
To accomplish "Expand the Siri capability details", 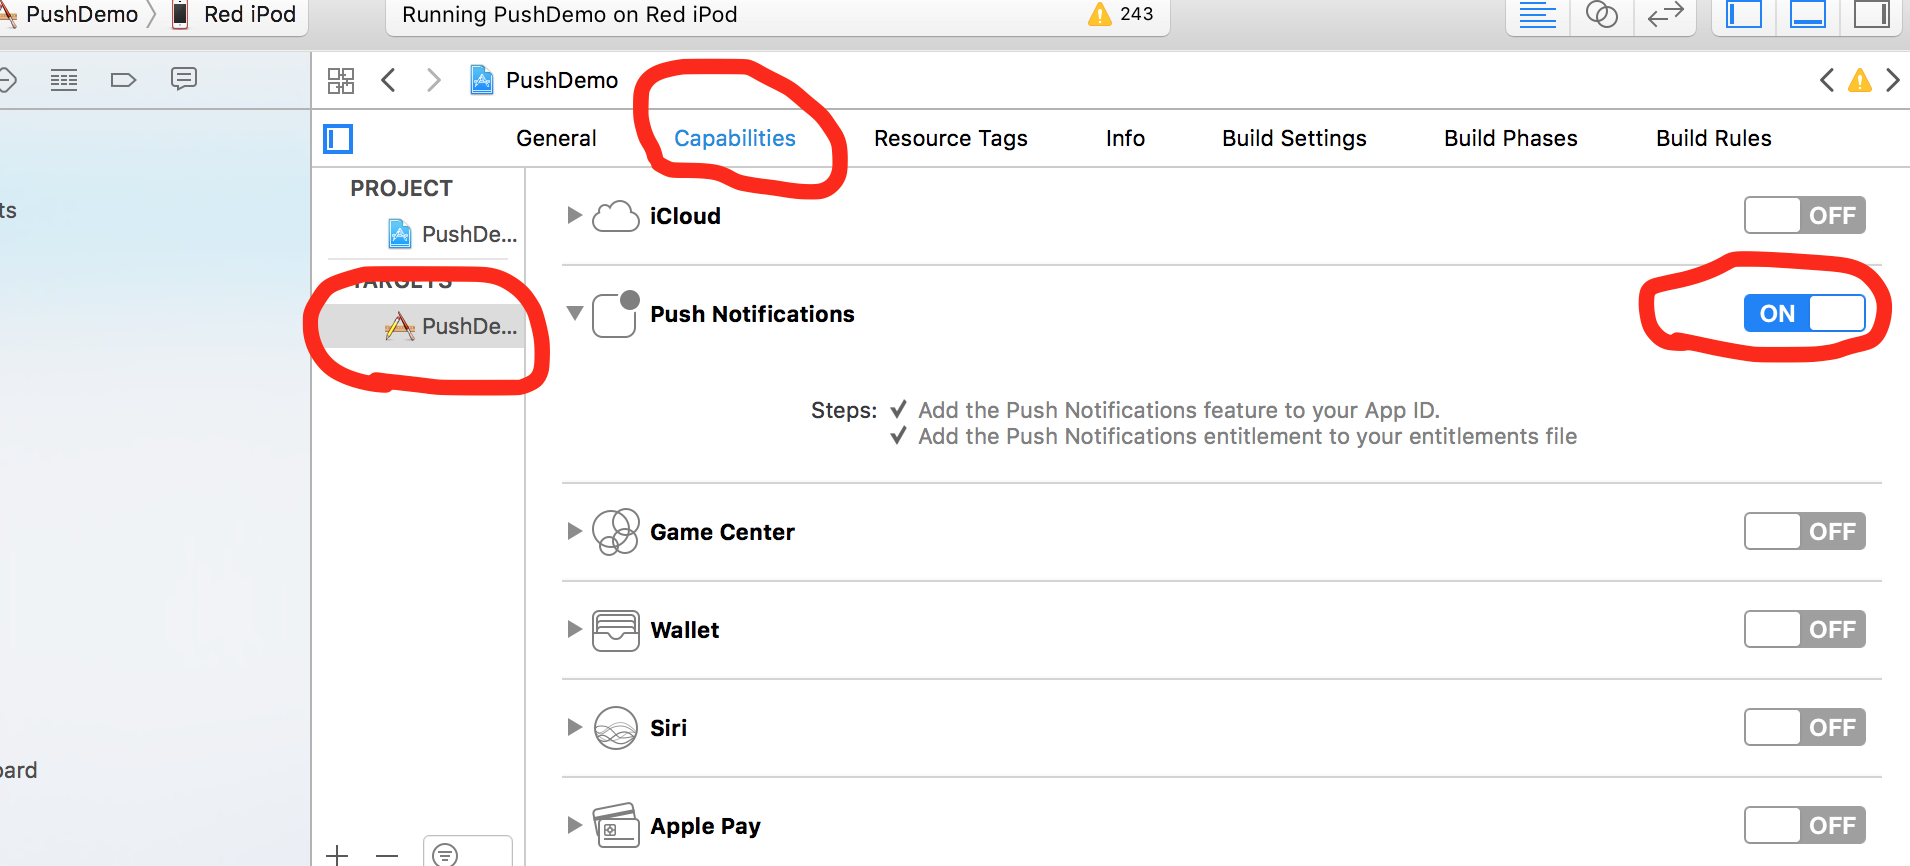I will [574, 727].
